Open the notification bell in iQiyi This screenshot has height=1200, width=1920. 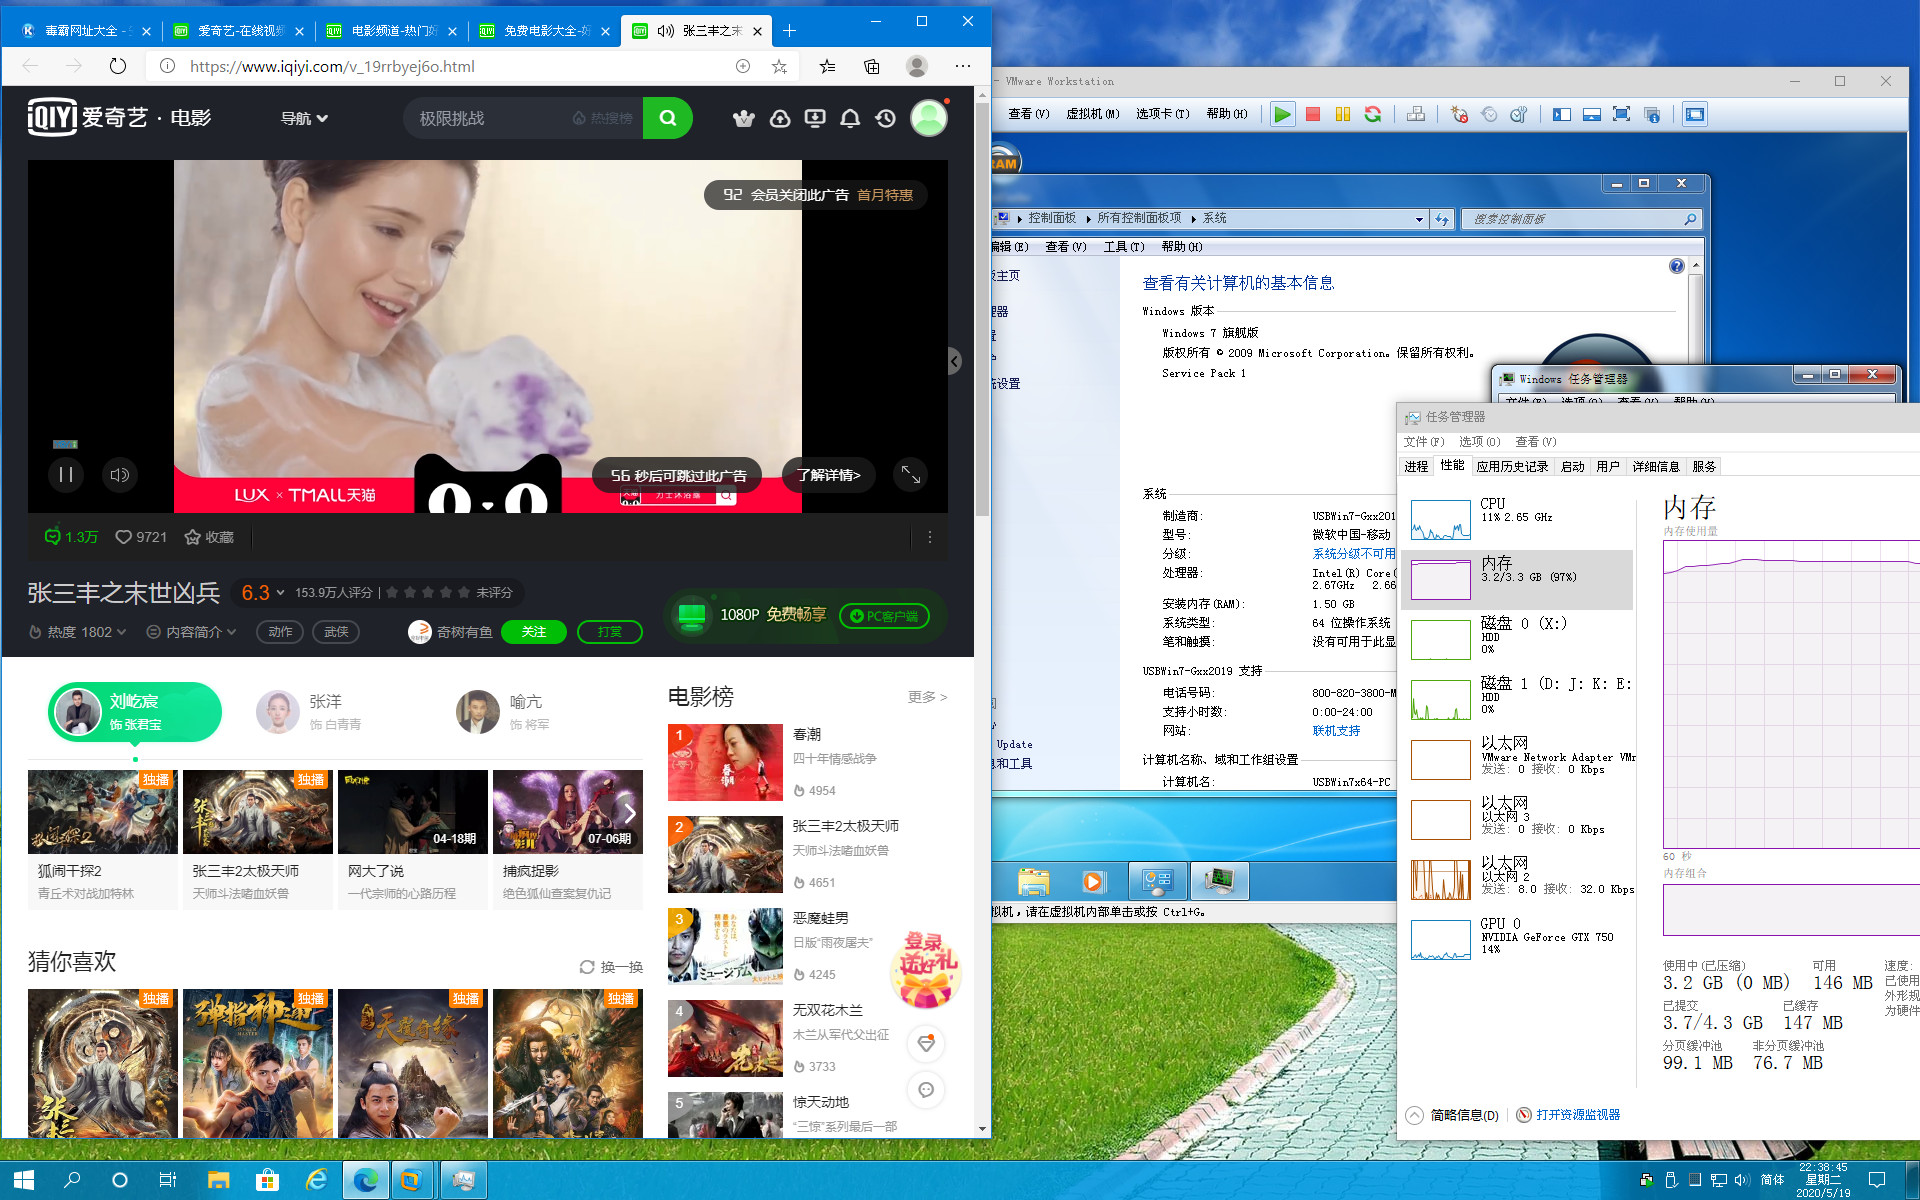[850, 119]
